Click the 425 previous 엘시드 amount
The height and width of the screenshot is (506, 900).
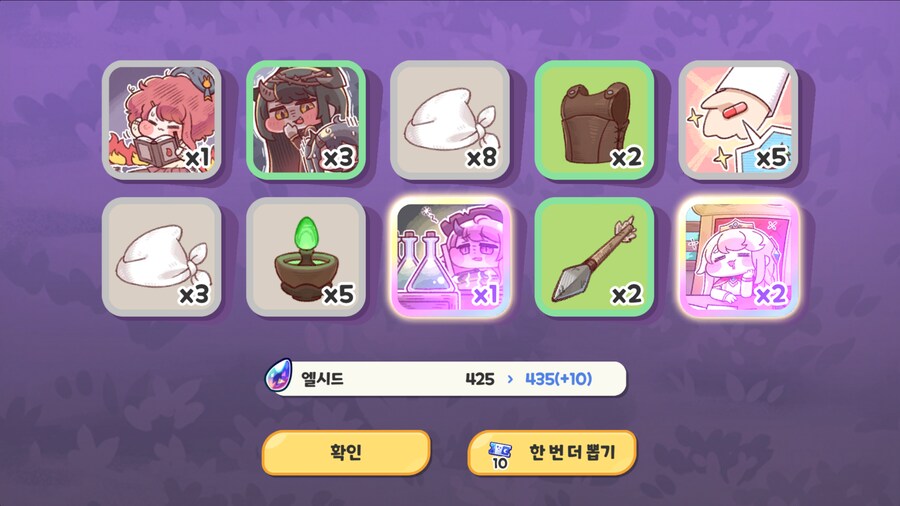coord(480,379)
